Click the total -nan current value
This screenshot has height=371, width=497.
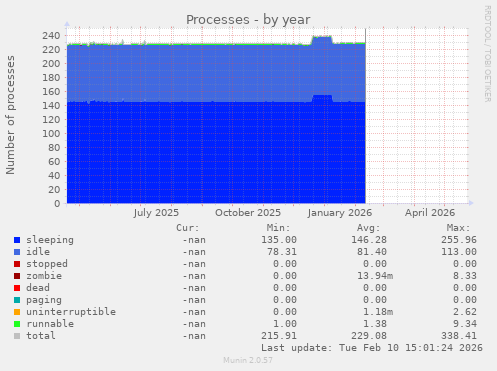click(x=194, y=336)
